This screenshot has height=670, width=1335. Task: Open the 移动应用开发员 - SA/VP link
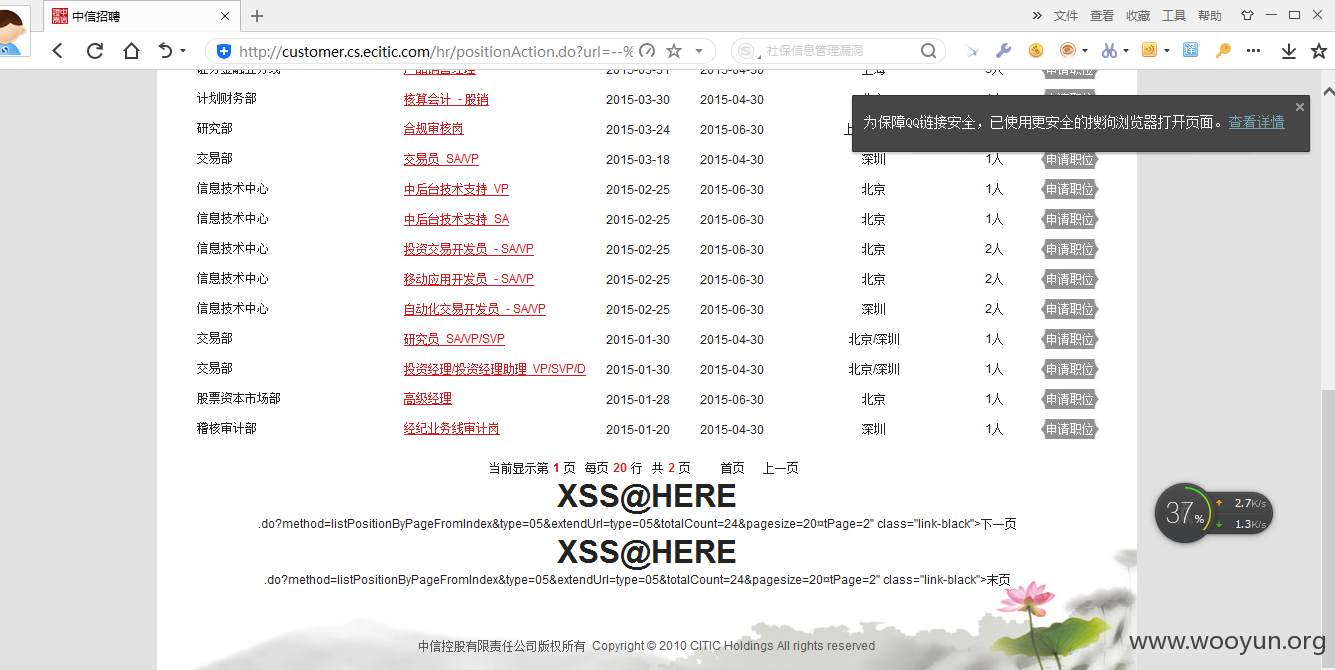click(468, 279)
